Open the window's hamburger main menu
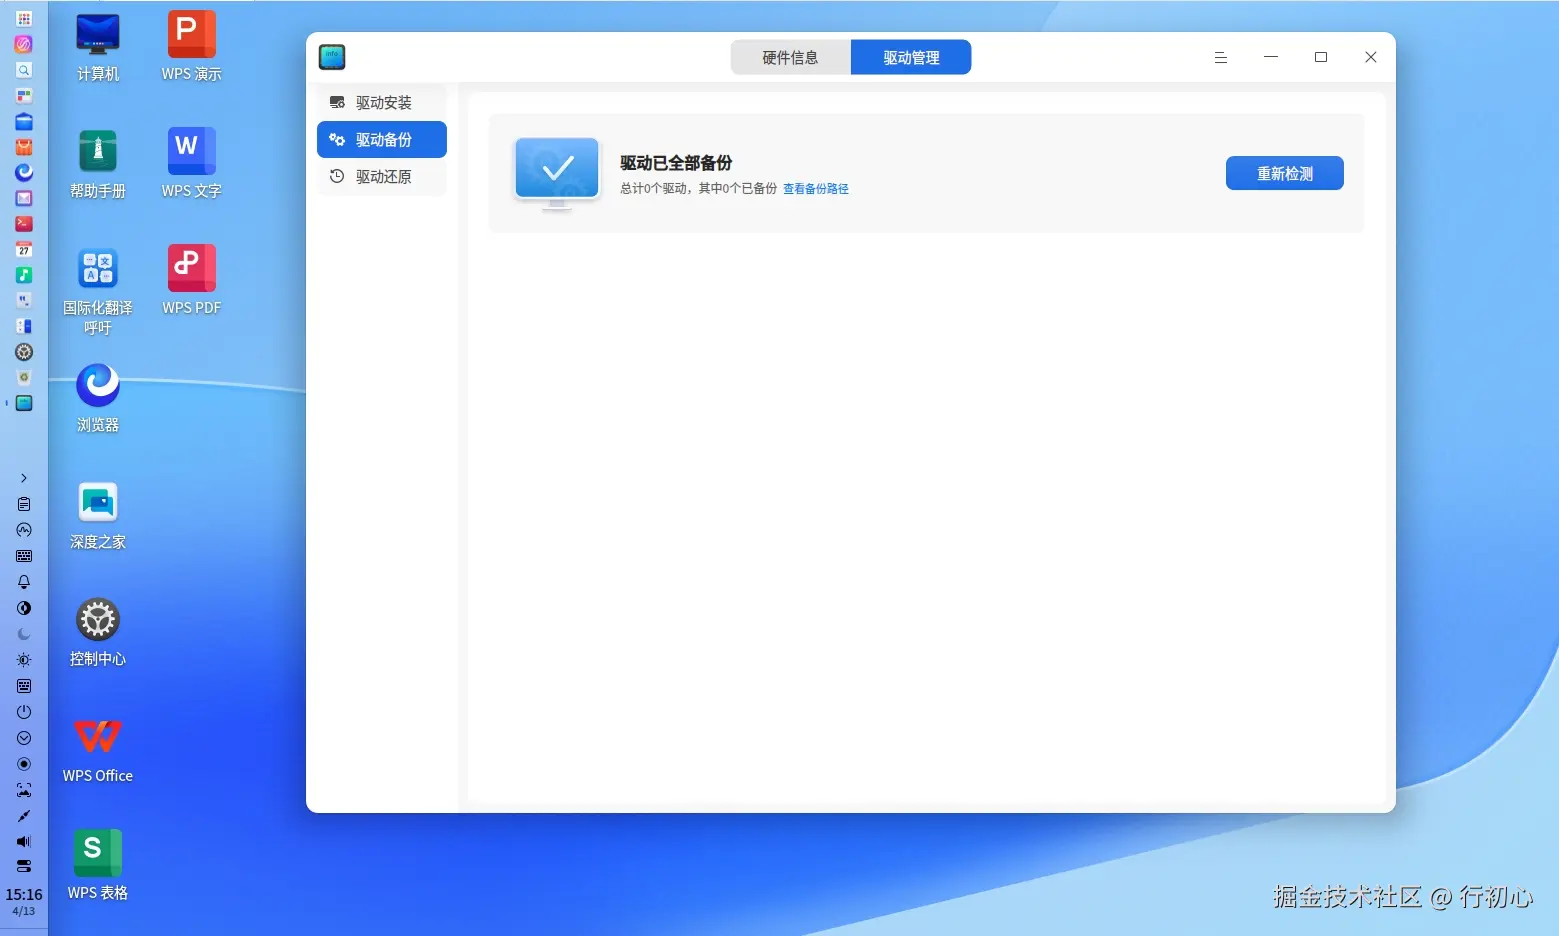1559x936 pixels. [x=1221, y=57]
